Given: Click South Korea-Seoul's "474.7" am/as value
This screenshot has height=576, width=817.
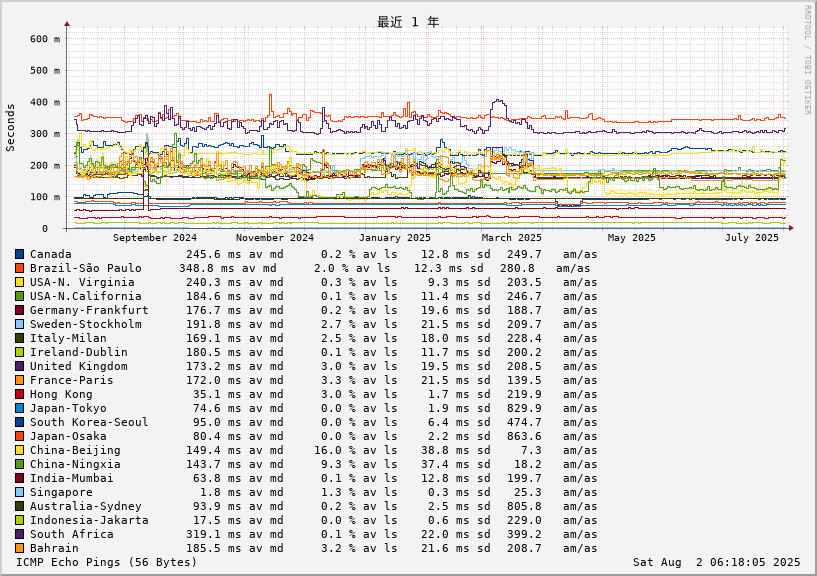Looking at the screenshot, I should 524,422.
